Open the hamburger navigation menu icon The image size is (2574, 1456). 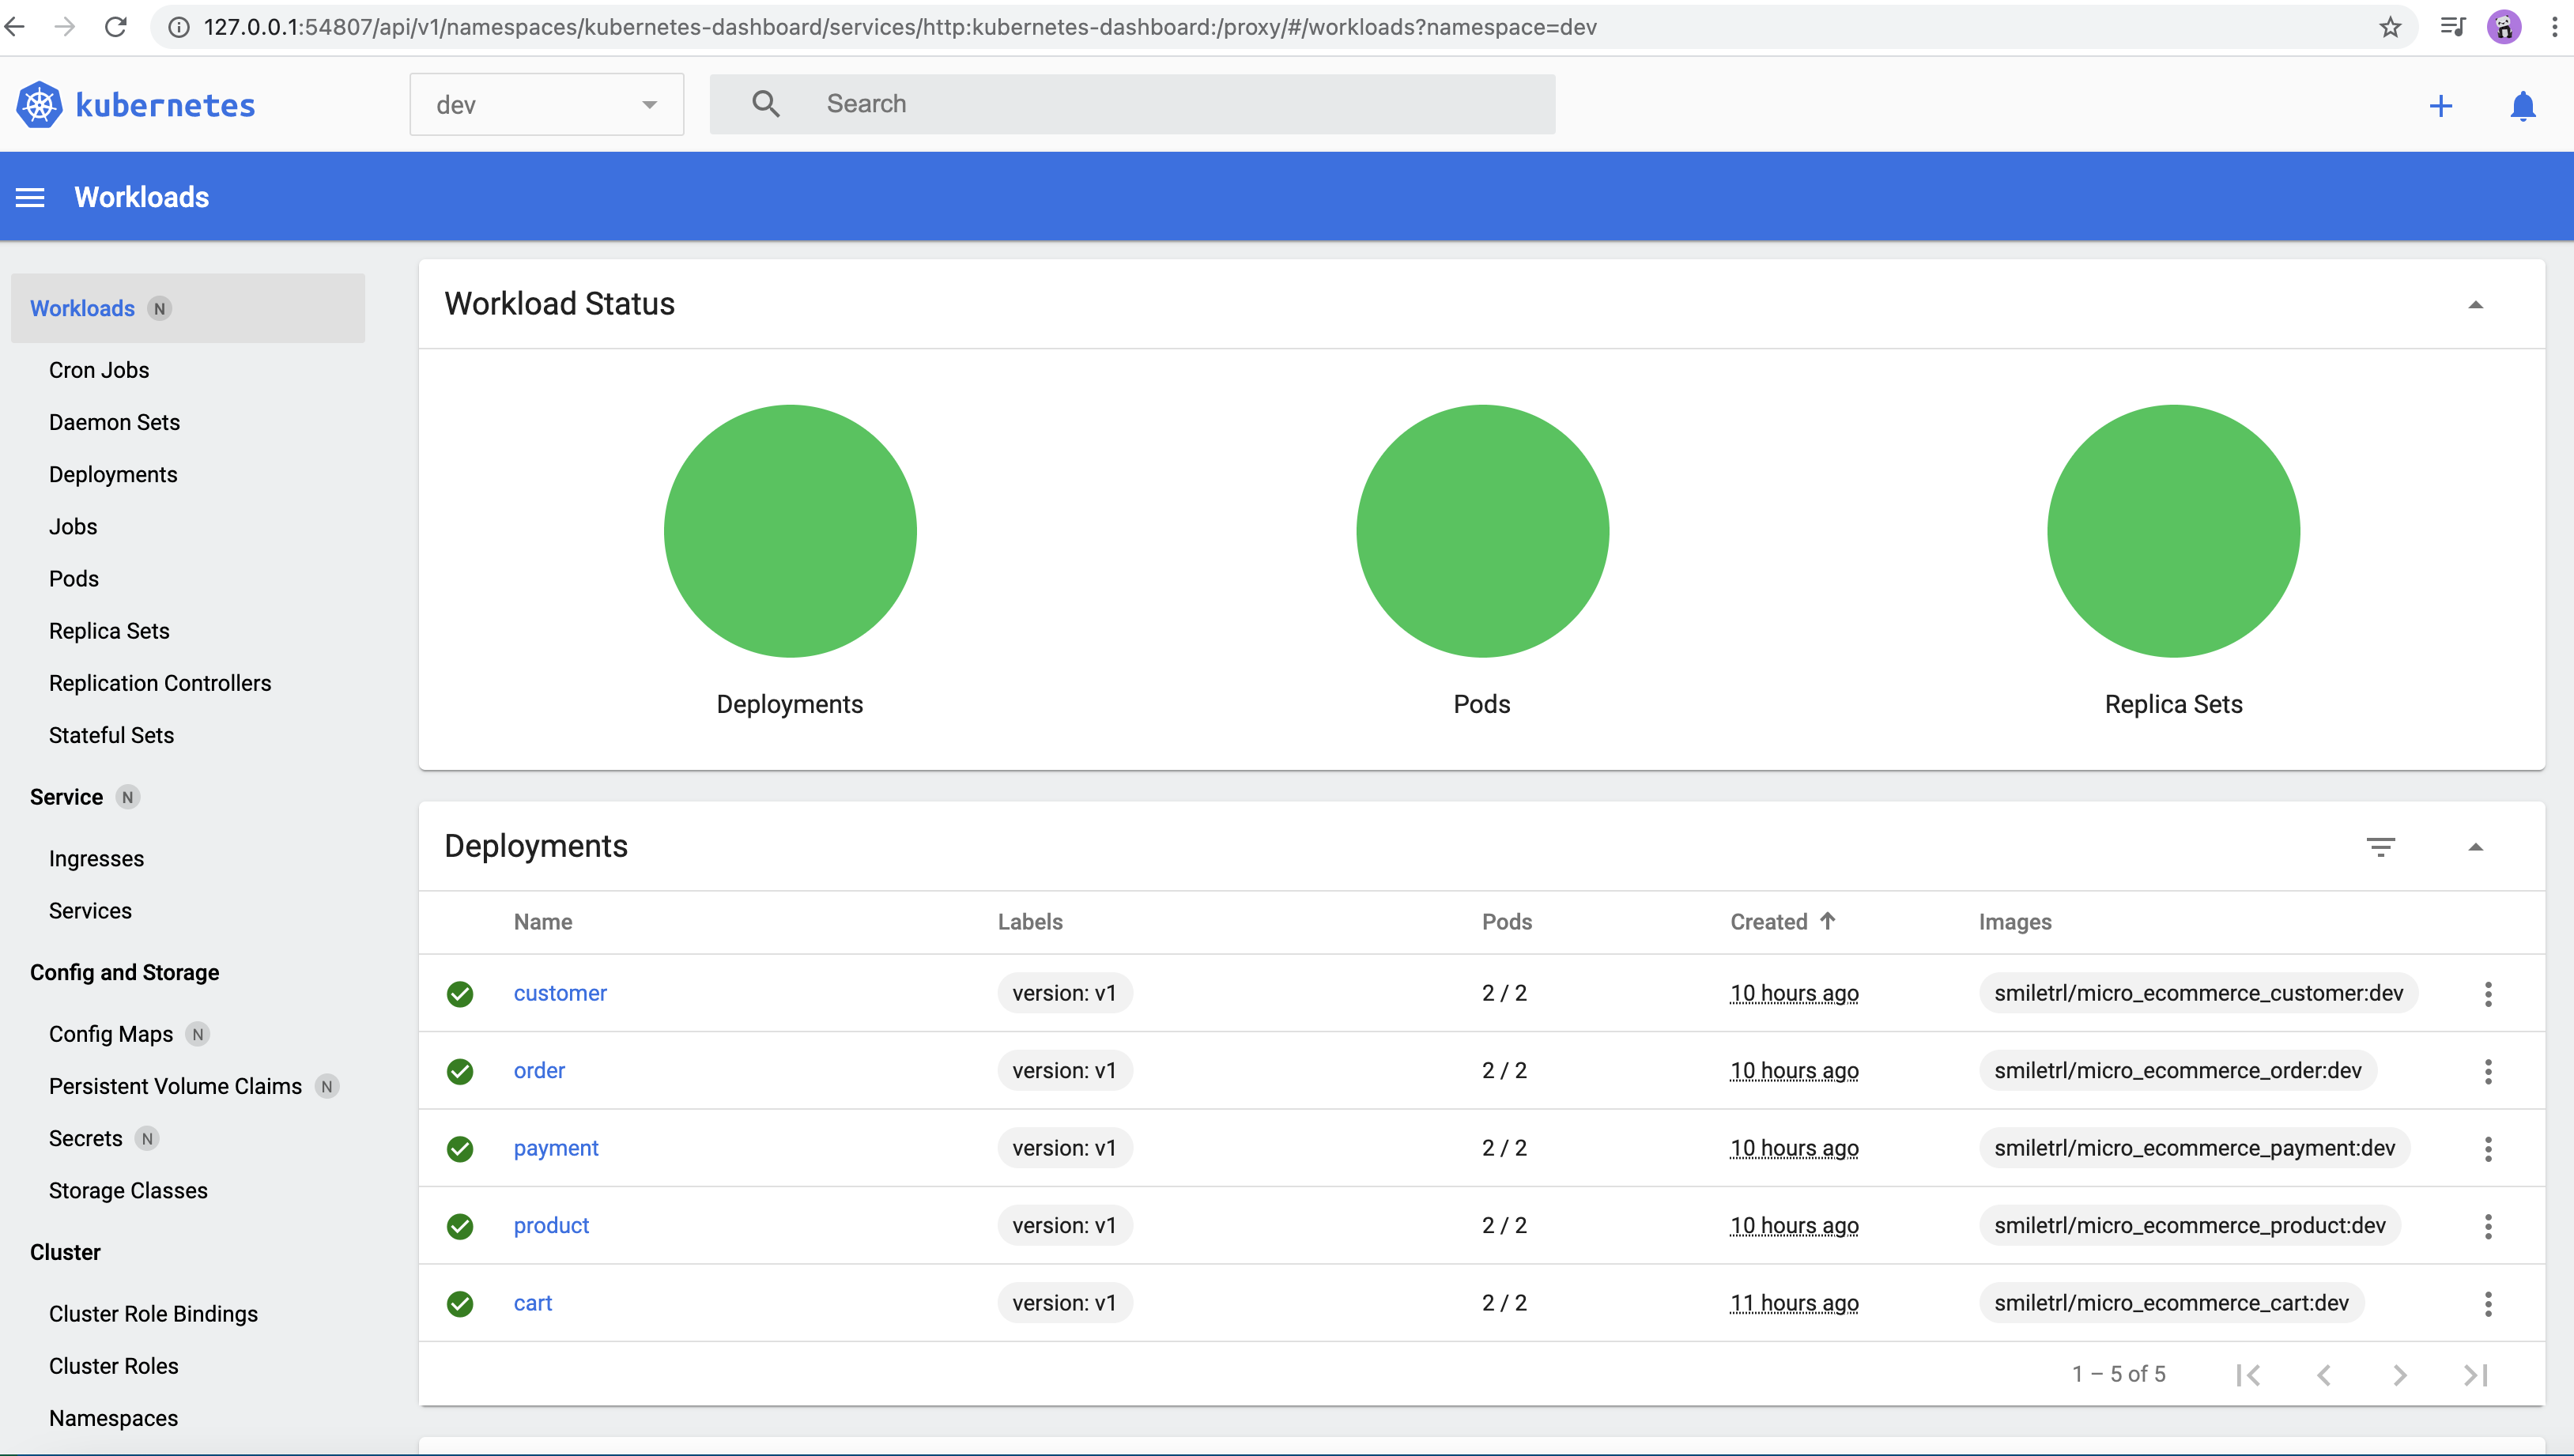pos(30,197)
